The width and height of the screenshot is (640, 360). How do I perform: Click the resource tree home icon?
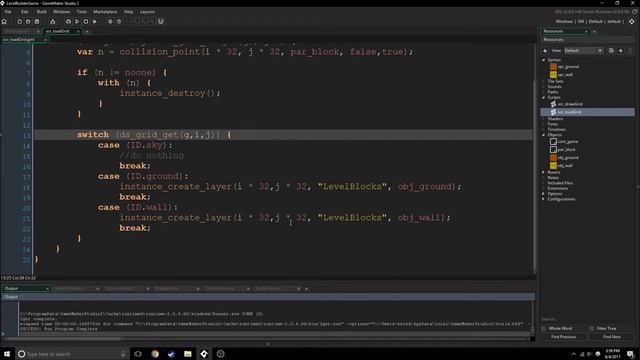545,51
